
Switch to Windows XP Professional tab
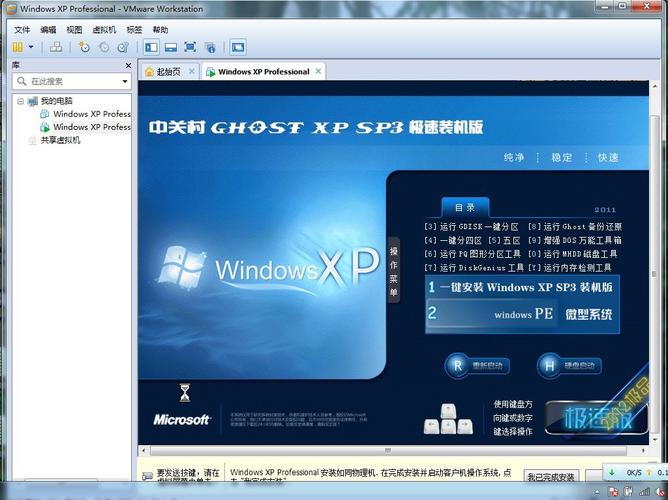[x=264, y=72]
